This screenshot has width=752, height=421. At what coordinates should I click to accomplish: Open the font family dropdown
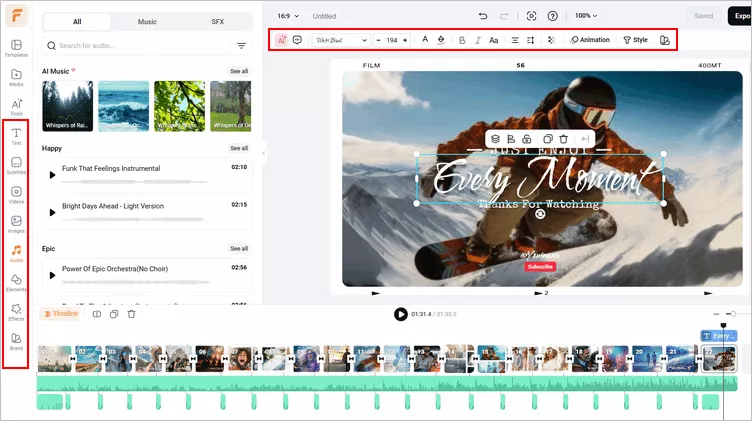[x=341, y=40]
